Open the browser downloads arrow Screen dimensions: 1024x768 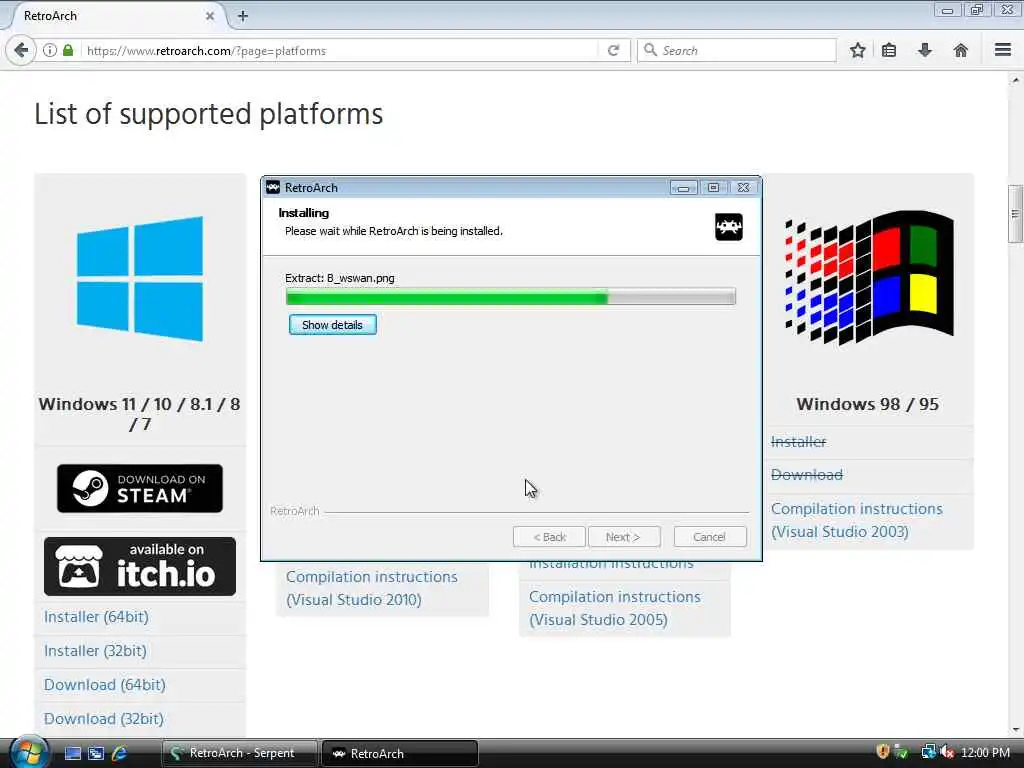coord(925,50)
